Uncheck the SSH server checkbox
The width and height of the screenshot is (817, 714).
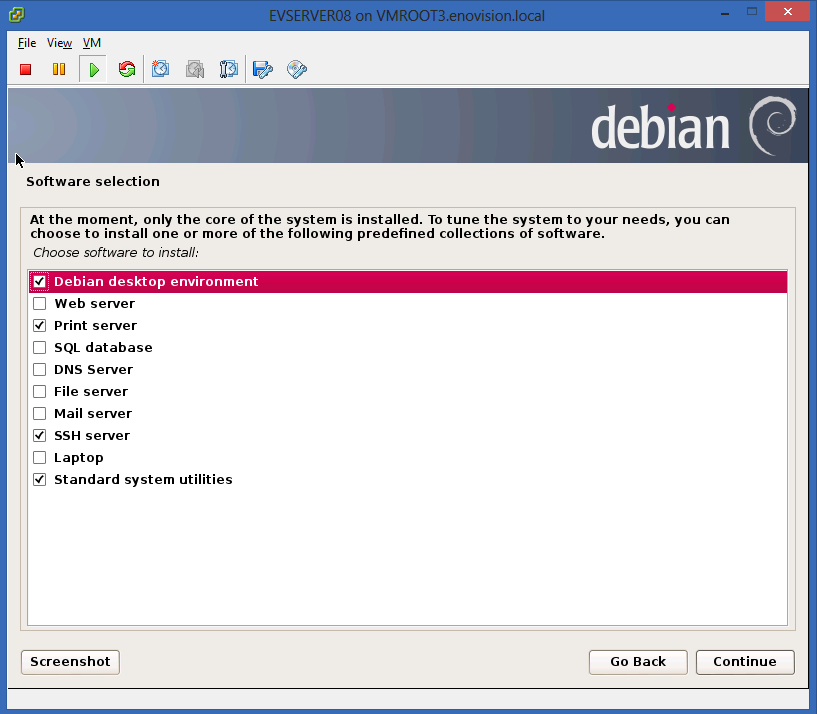pyautogui.click(x=40, y=436)
